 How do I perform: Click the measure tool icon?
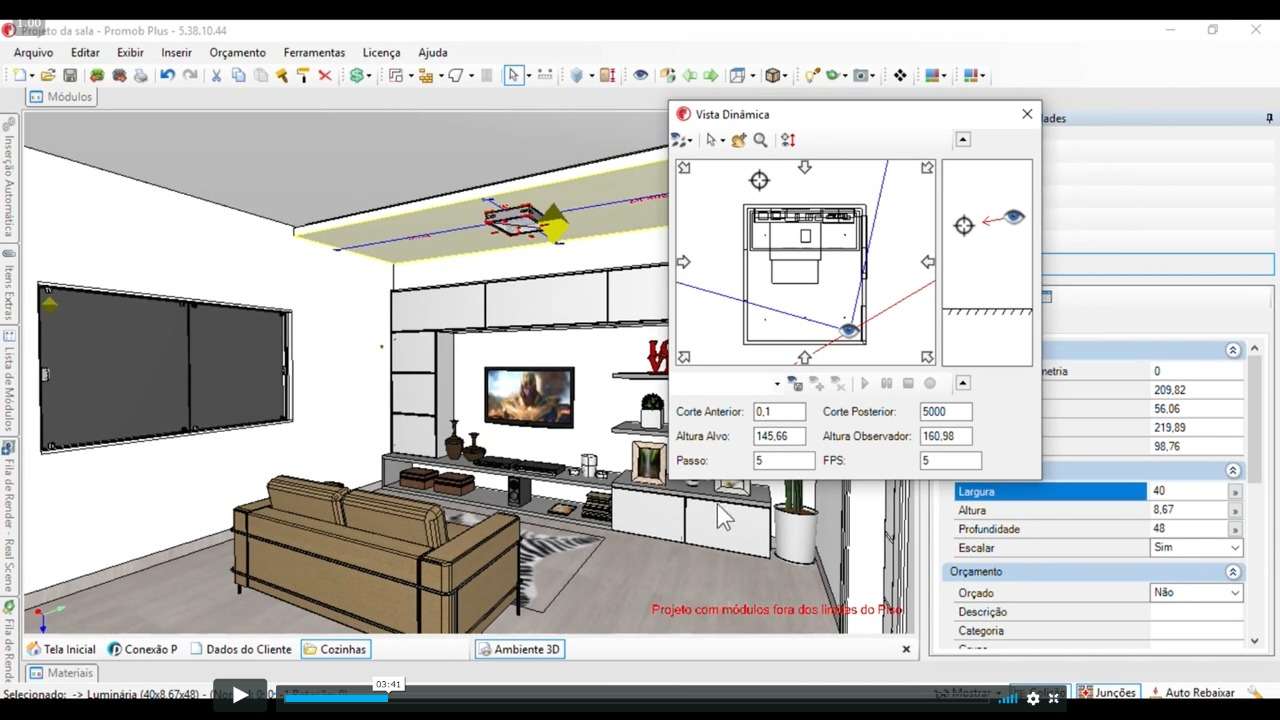(x=544, y=75)
